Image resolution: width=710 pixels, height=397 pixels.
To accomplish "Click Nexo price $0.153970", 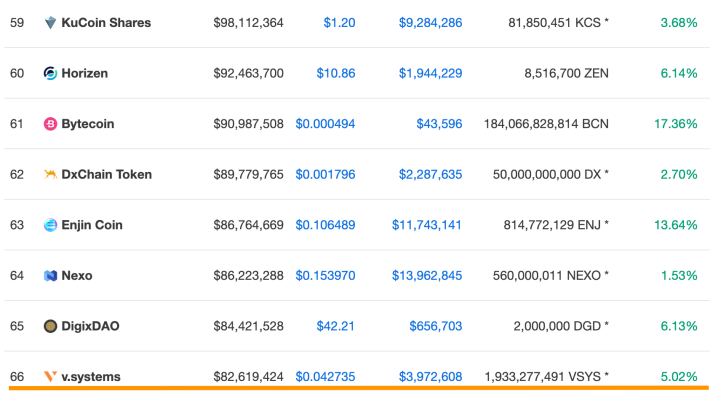I will [325, 276].
